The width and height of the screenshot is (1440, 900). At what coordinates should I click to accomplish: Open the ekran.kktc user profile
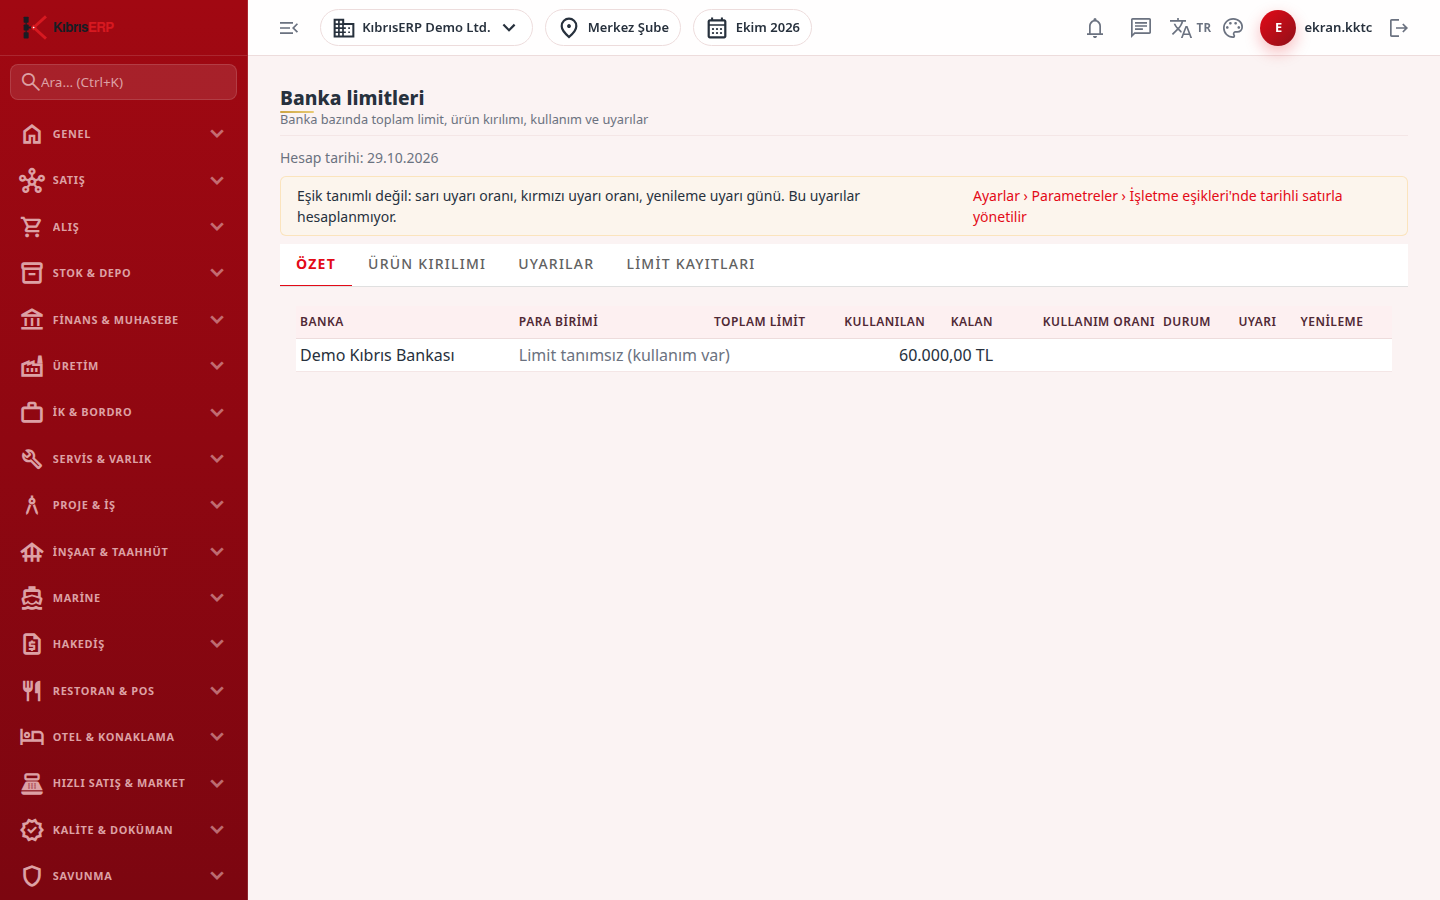[x=1316, y=28]
